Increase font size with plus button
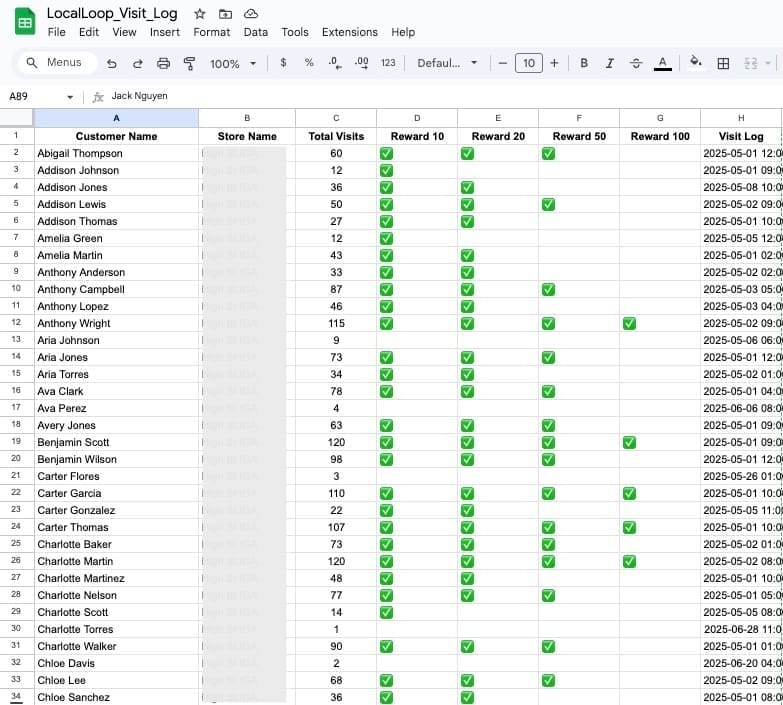This screenshot has width=783, height=705. (554, 63)
